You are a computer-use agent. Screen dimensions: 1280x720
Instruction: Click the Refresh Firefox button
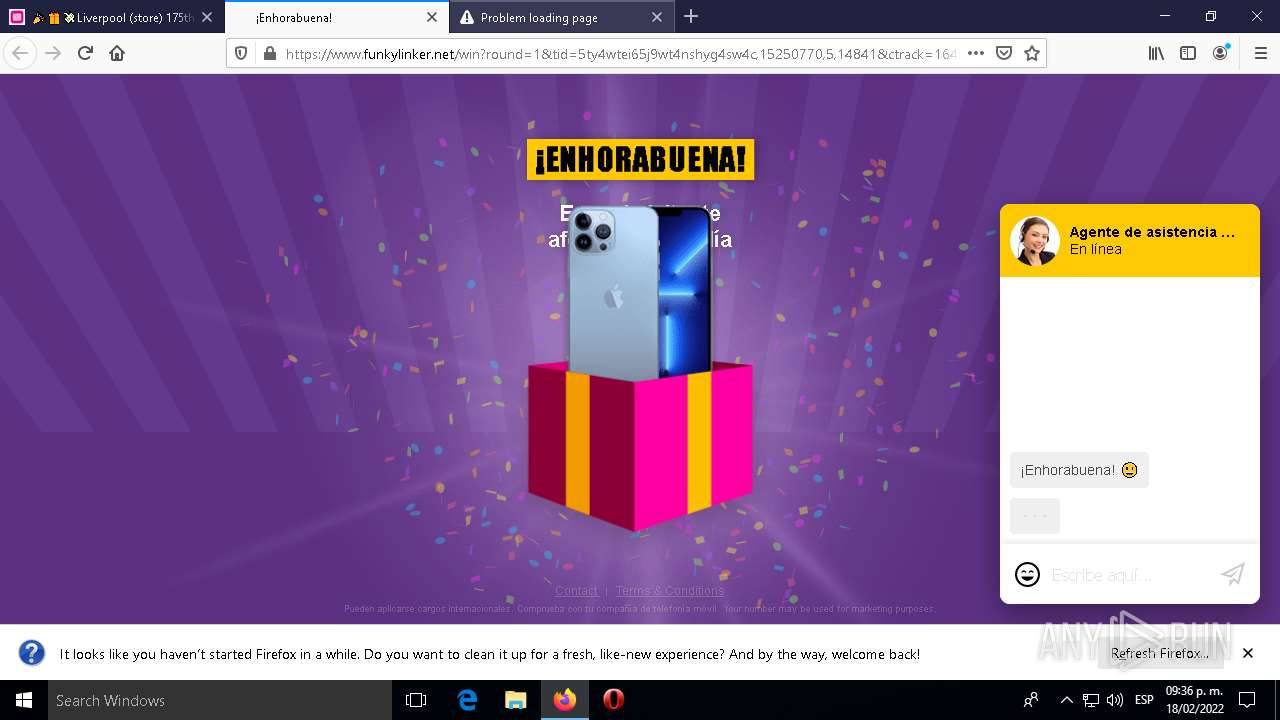1159,654
